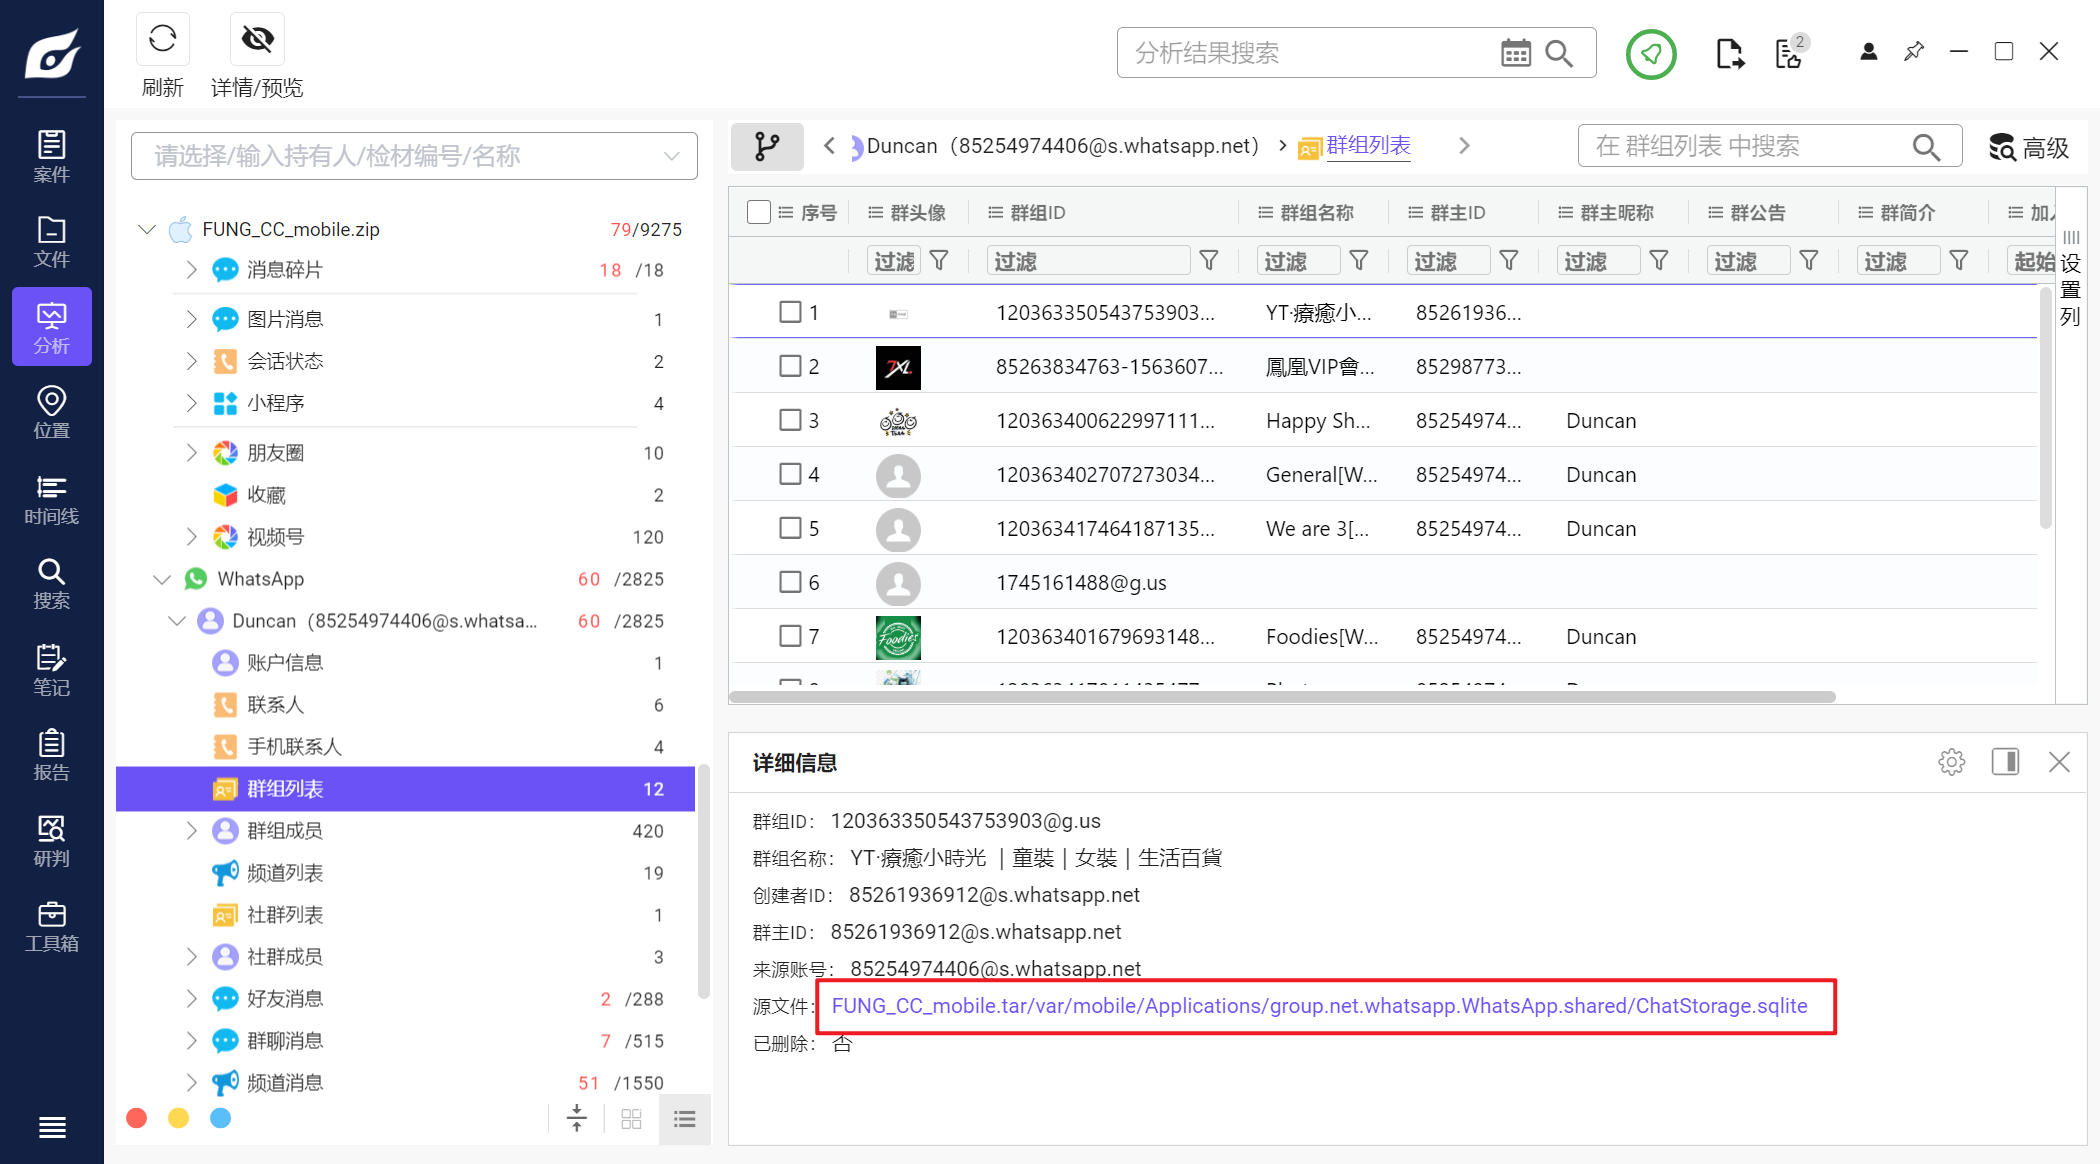Image resolution: width=2100 pixels, height=1164 pixels.
Task: Click the 群组列表 breadcrumb tab
Action: coord(1367,146)
